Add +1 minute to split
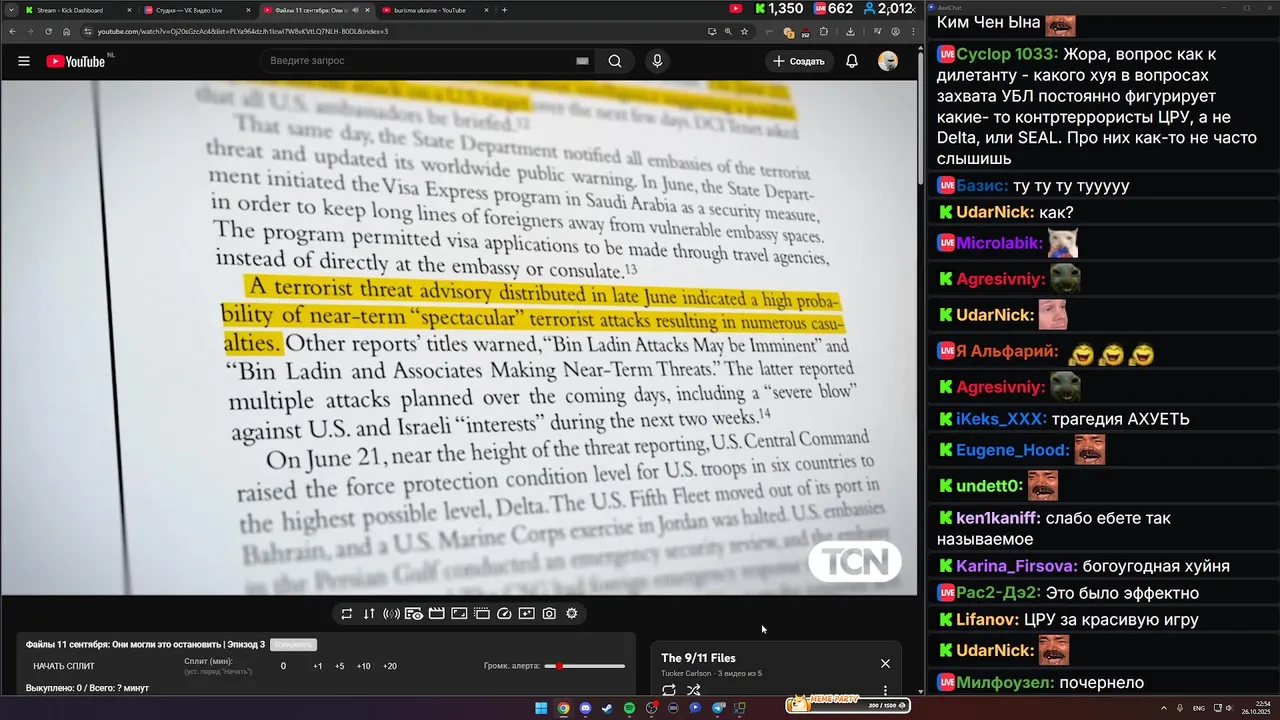This screenshot has width=1280, height=720. click(x=317, y=666)
